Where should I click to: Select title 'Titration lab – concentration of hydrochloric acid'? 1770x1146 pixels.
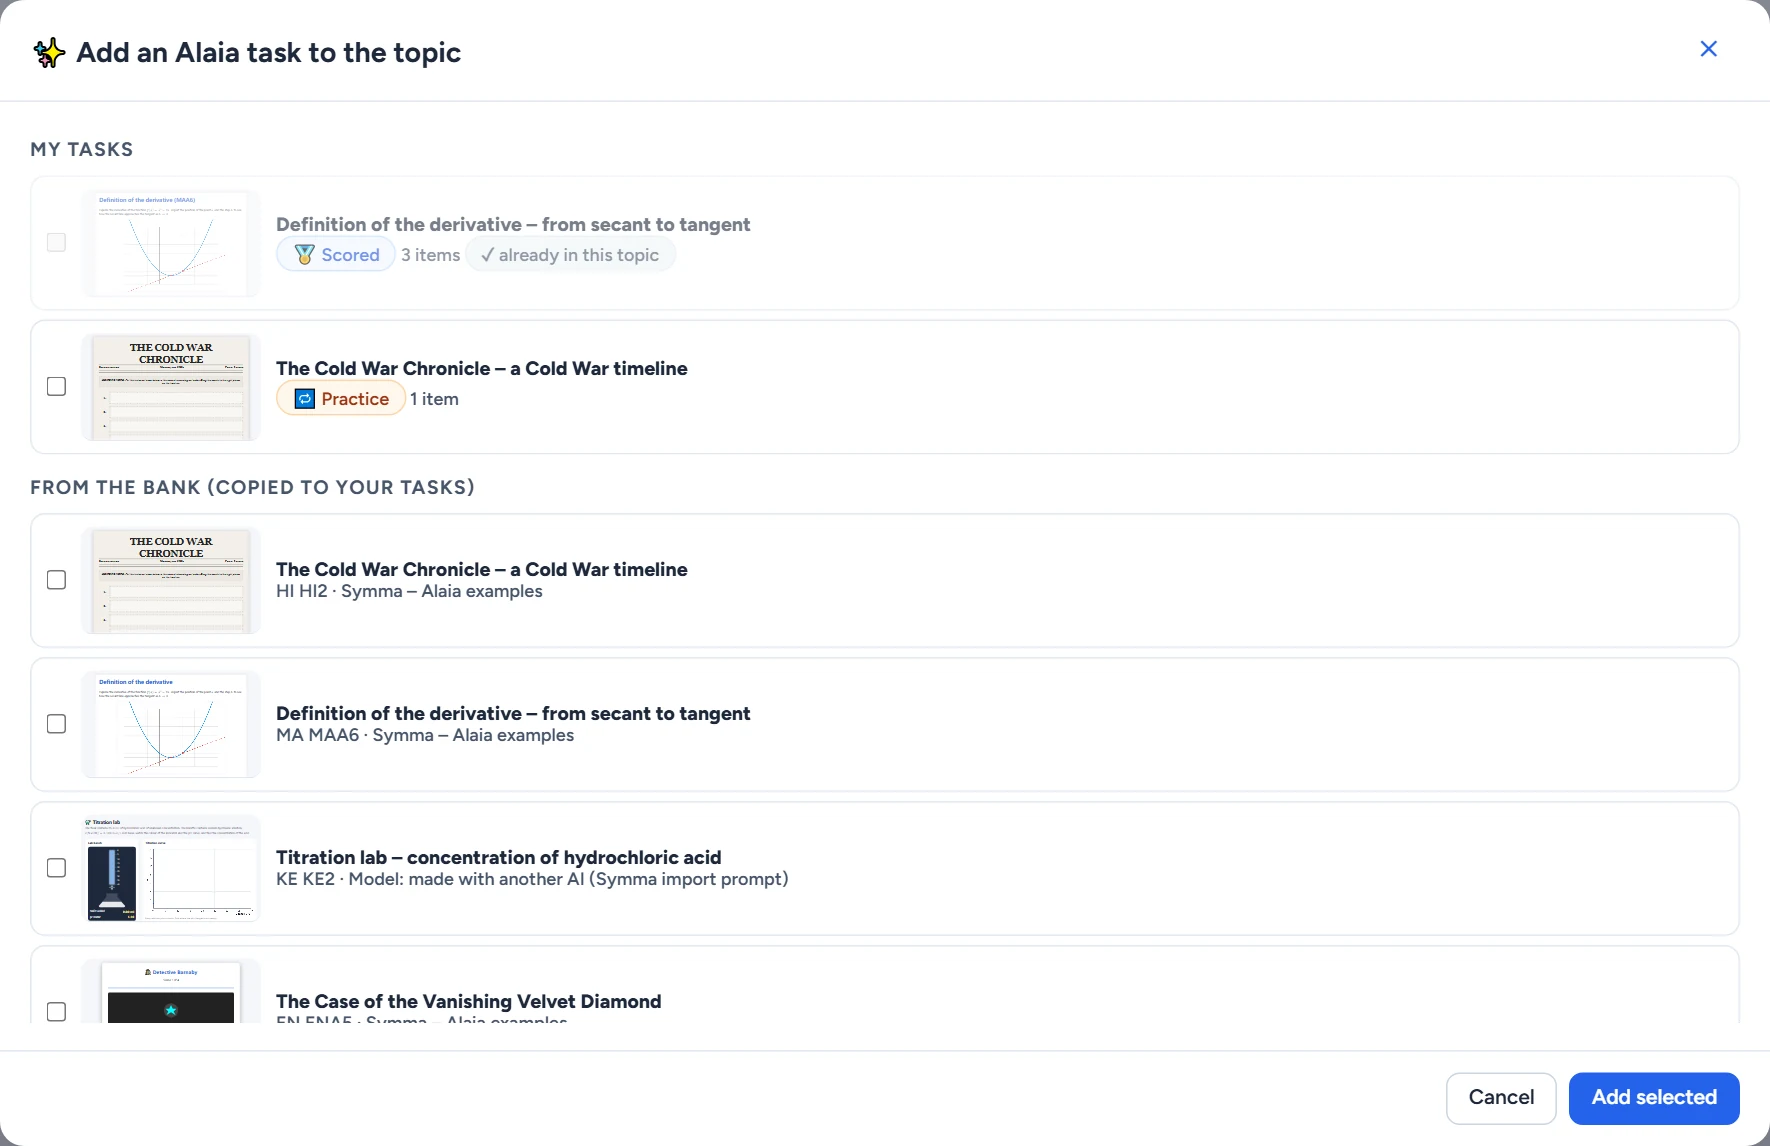(498, 857)
